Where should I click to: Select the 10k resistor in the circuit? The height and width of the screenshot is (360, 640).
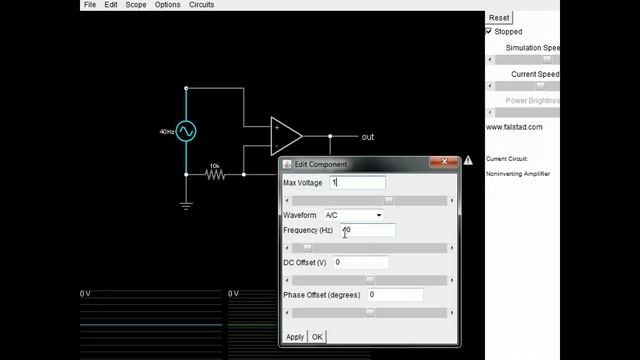[x=215, y=174]
